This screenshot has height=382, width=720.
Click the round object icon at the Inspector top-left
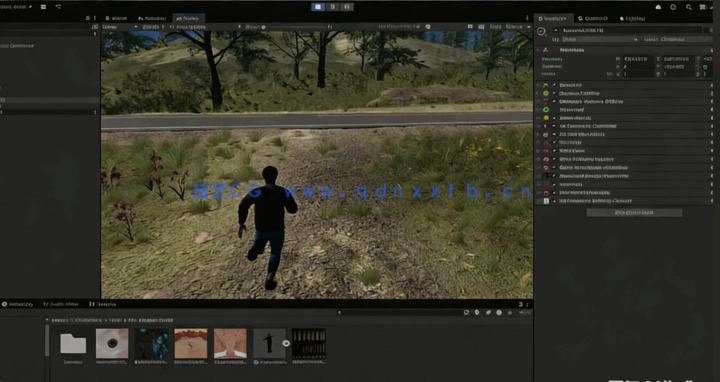point(541,31)
